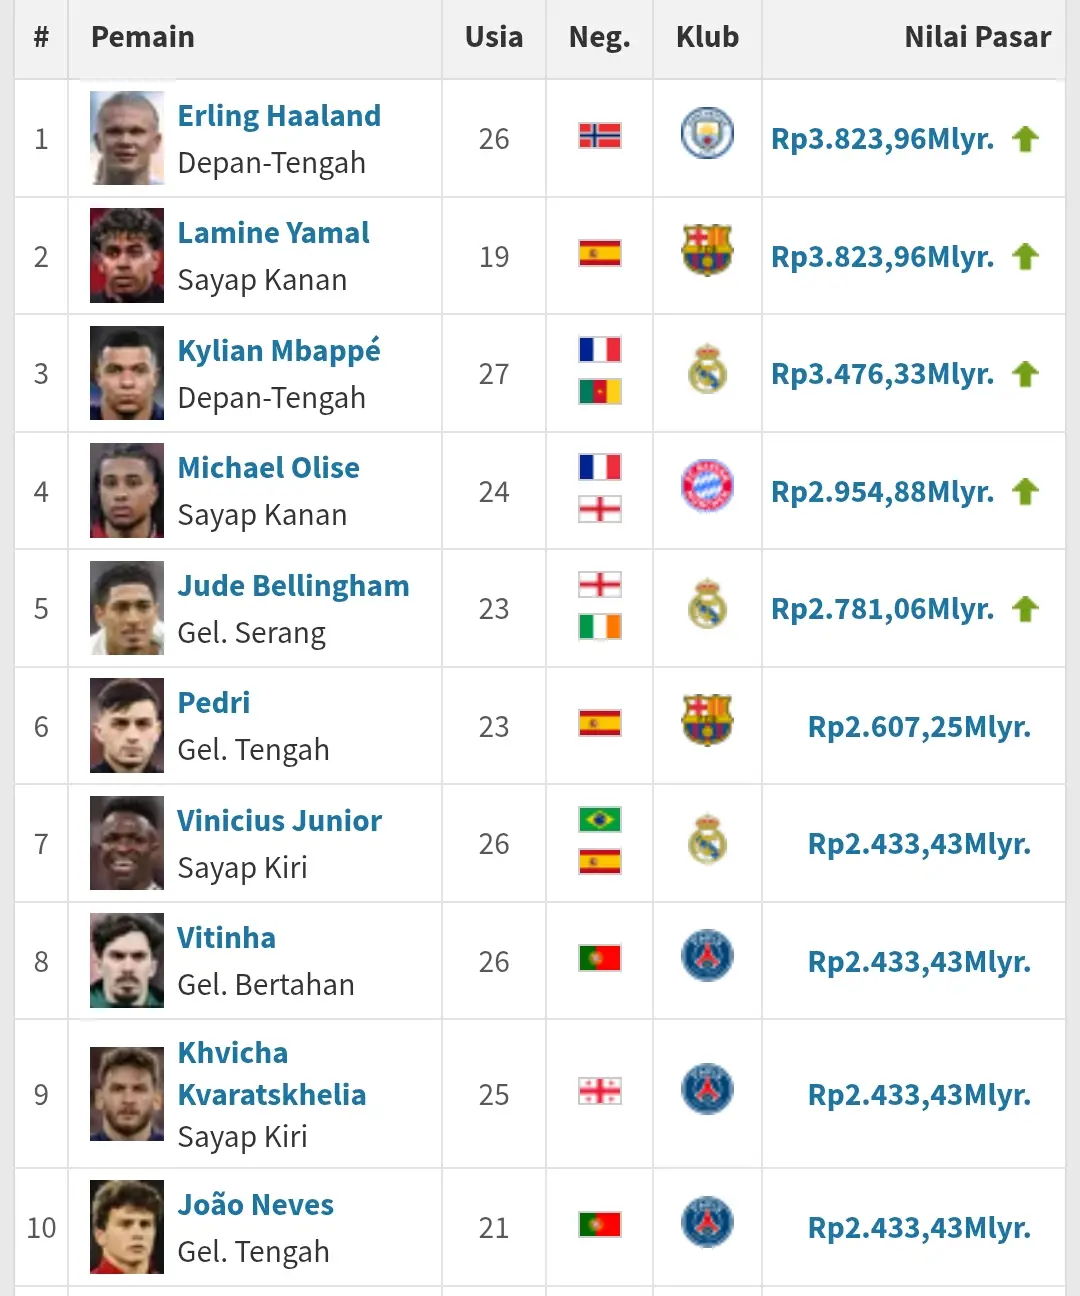Open Erling Haaland's player profile link

point(279,116)
